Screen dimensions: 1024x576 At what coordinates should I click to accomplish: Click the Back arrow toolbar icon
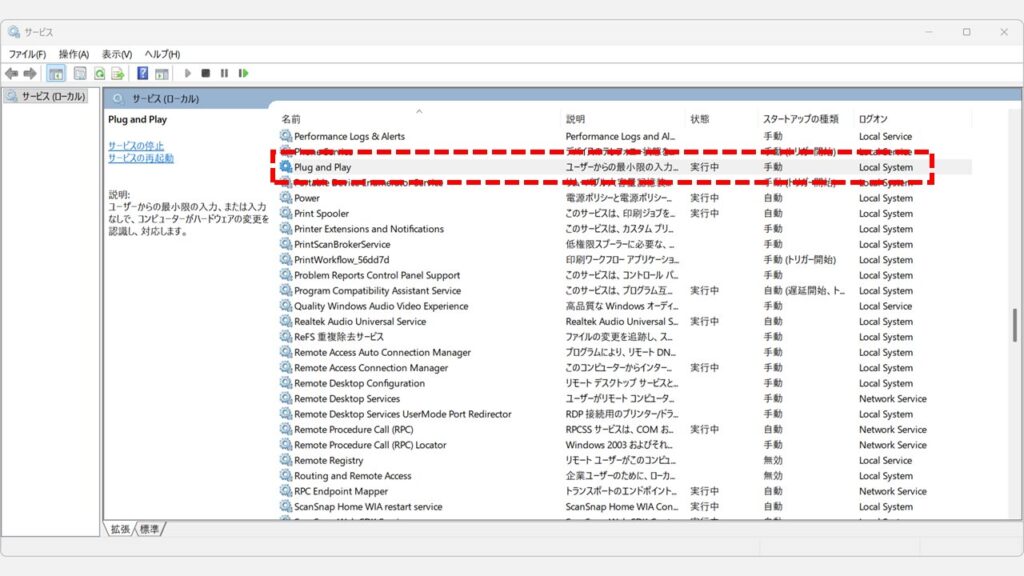click(x=11, y=74)
